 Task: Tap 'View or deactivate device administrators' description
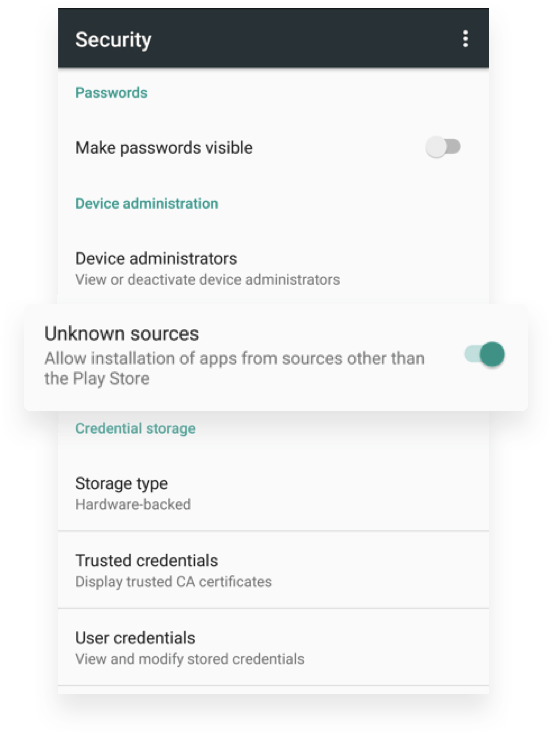click(208, 280)
